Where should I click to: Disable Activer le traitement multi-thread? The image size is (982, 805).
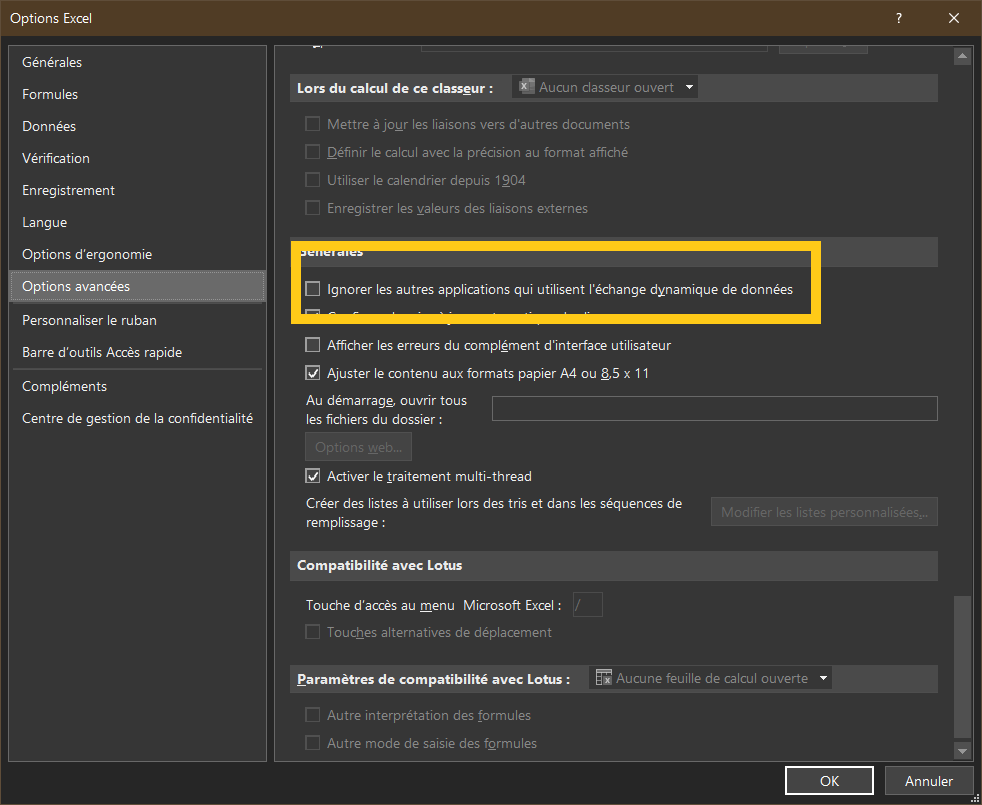click(x=313, y=476)
